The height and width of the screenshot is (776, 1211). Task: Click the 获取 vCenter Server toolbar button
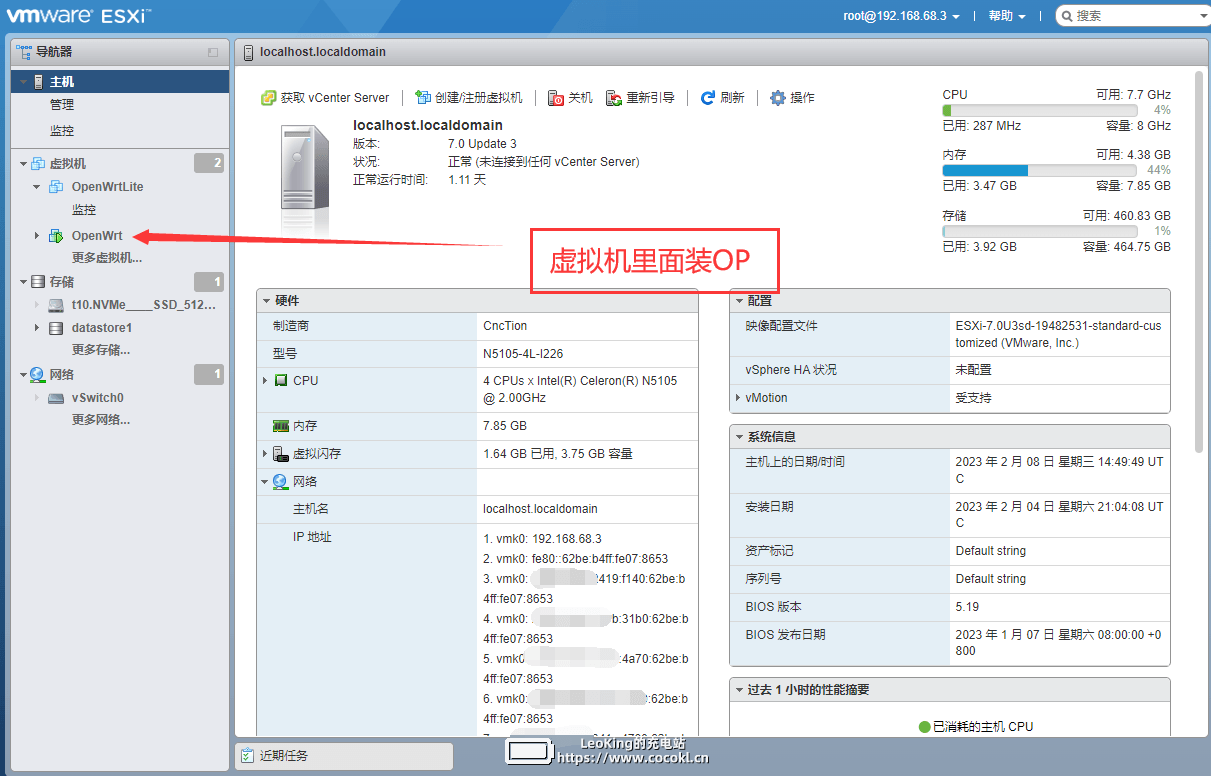click(325, 97)
